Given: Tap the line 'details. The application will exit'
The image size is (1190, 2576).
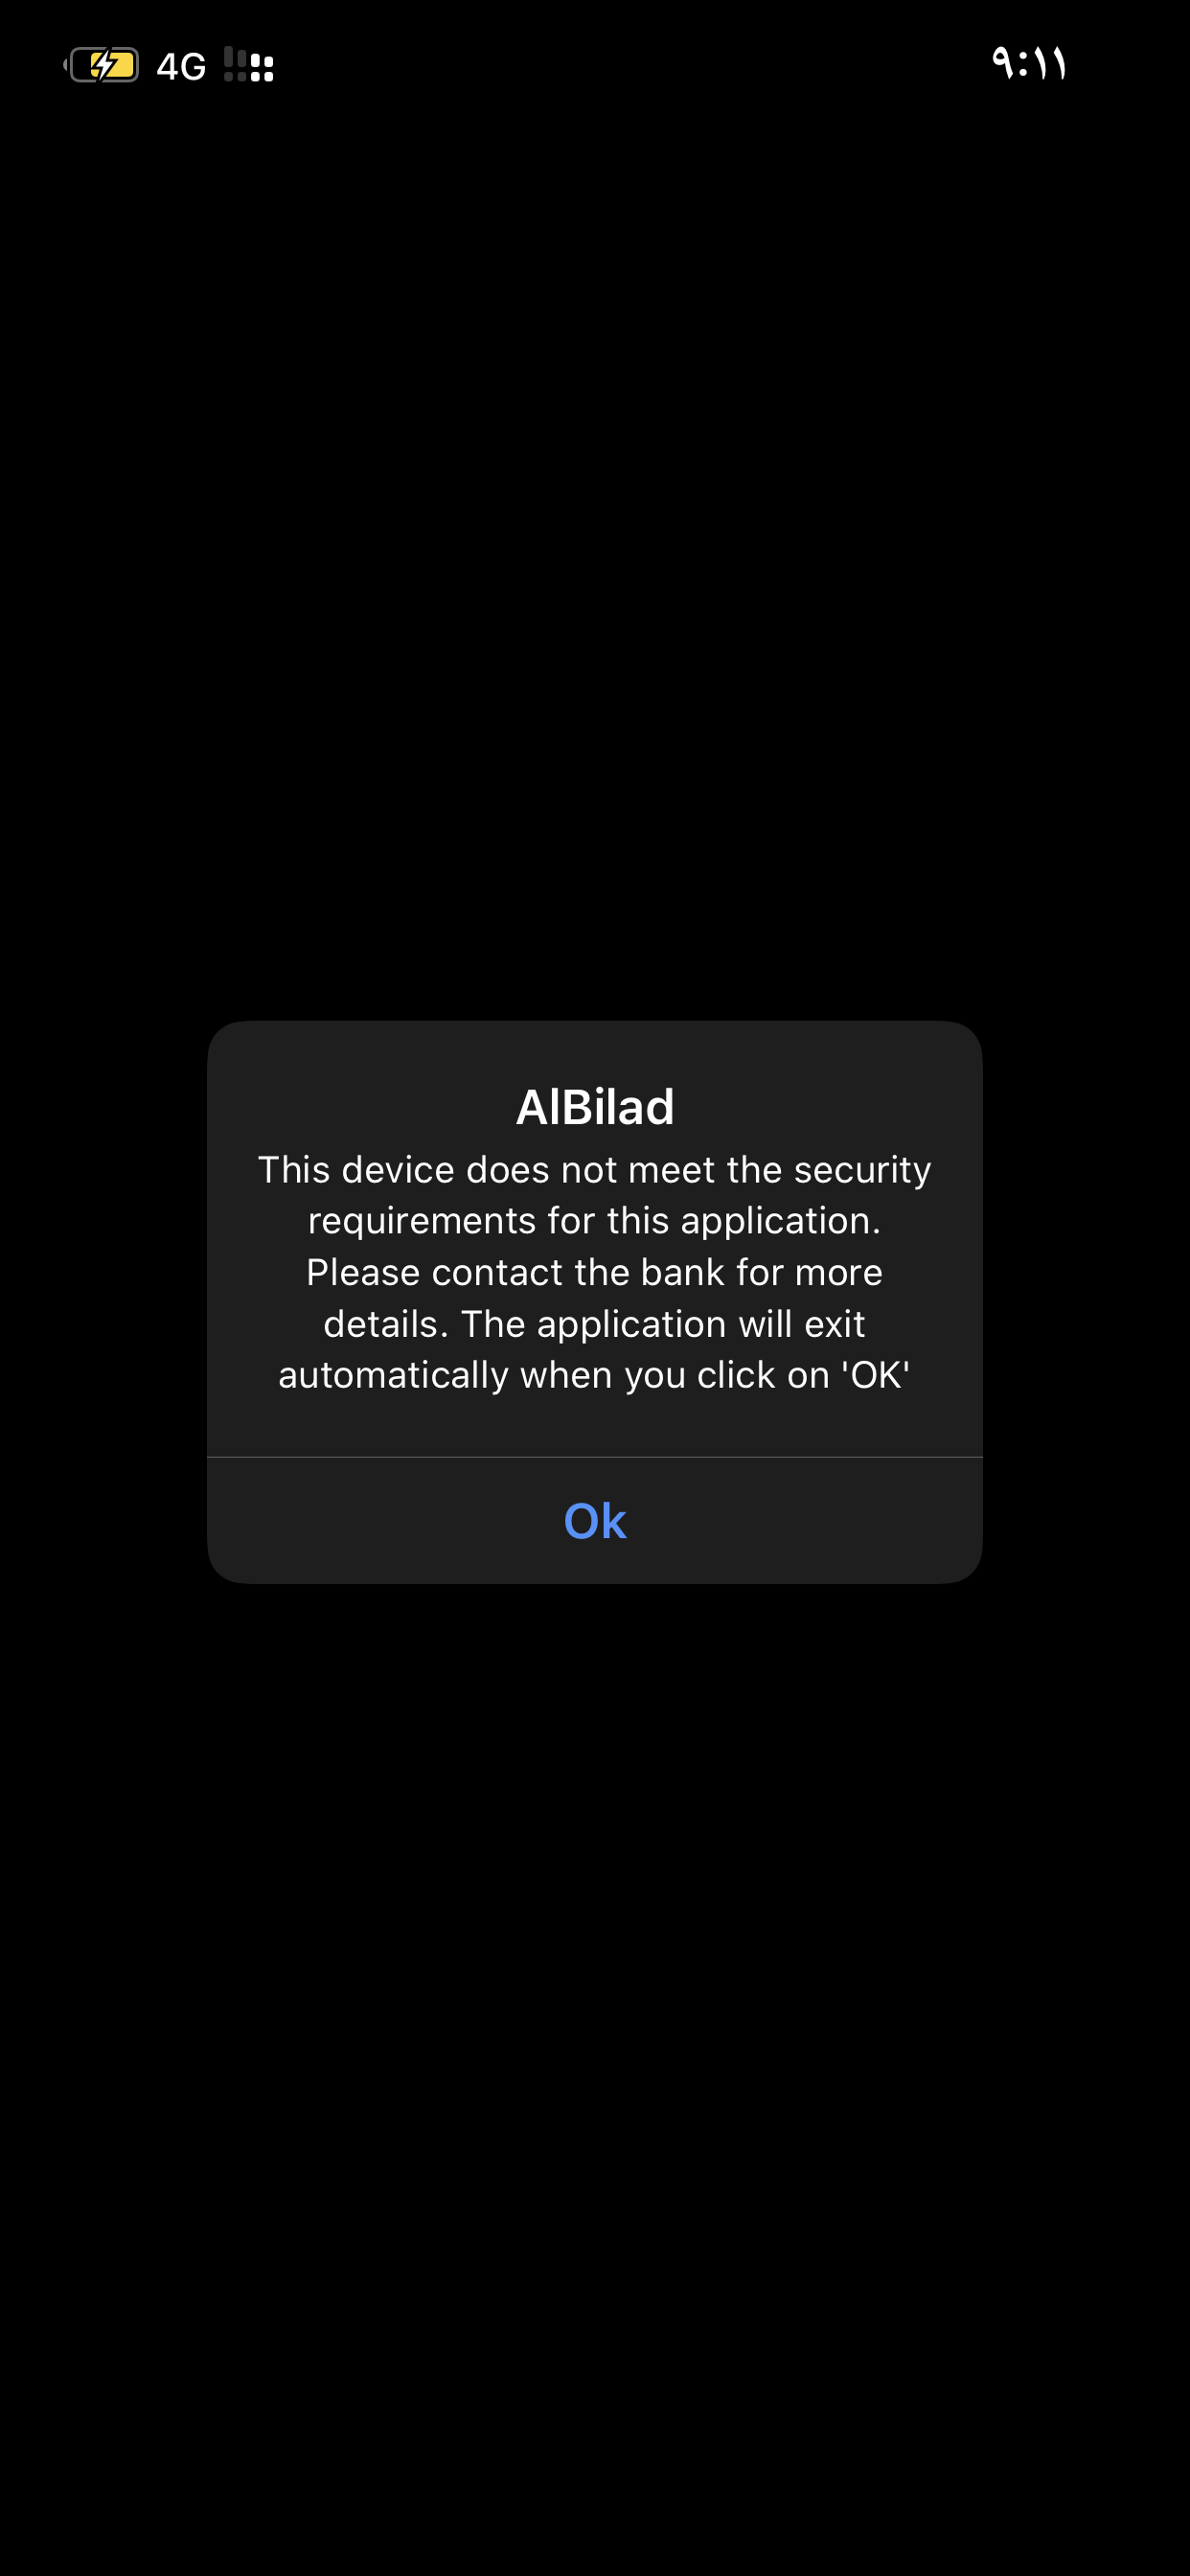Looking at the screenshot, I should (595, 1324).
